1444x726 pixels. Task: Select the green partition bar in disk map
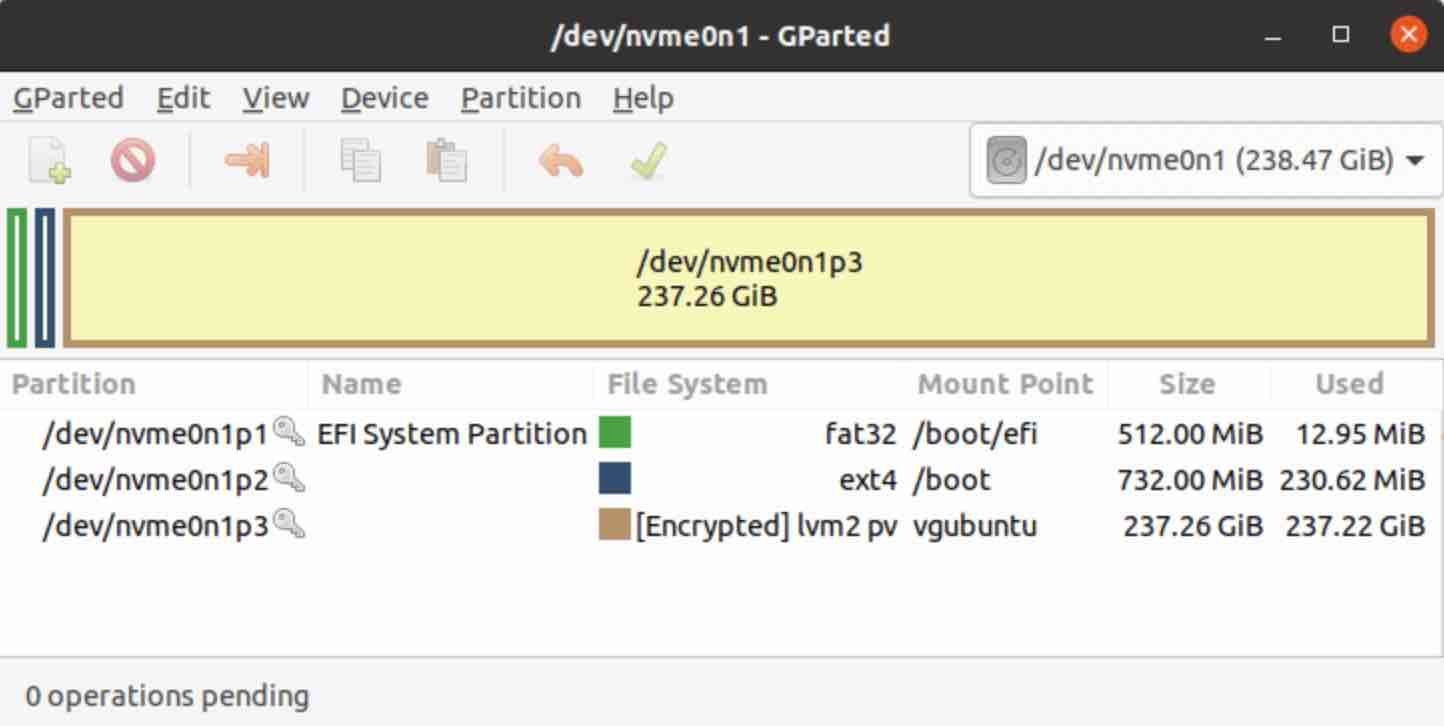pyautogui.click(x=17, y=278)
